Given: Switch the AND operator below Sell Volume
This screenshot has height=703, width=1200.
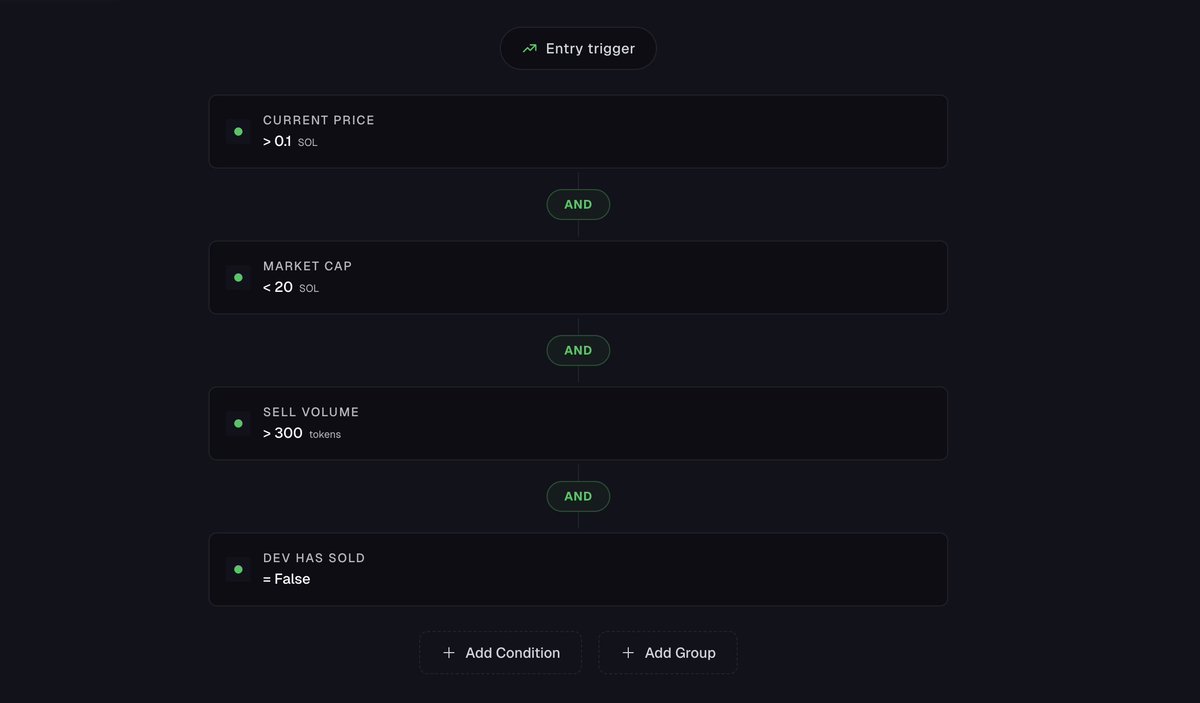Looking at the screenshot, I should click(x=578, y=496).
